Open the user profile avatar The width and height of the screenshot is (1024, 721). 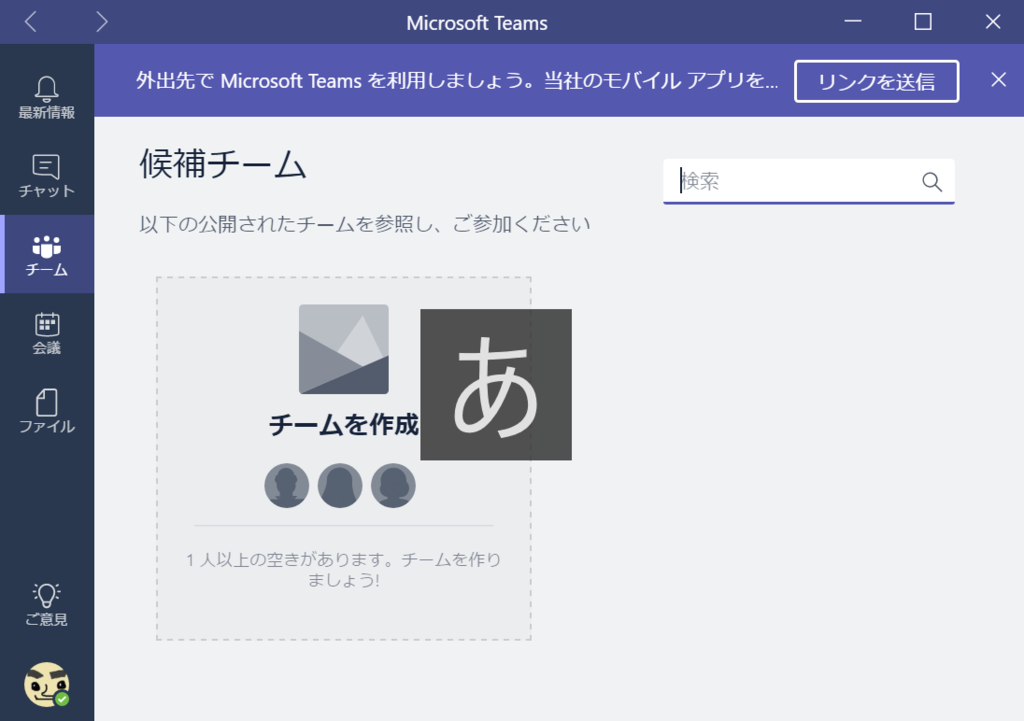point(46,684)
